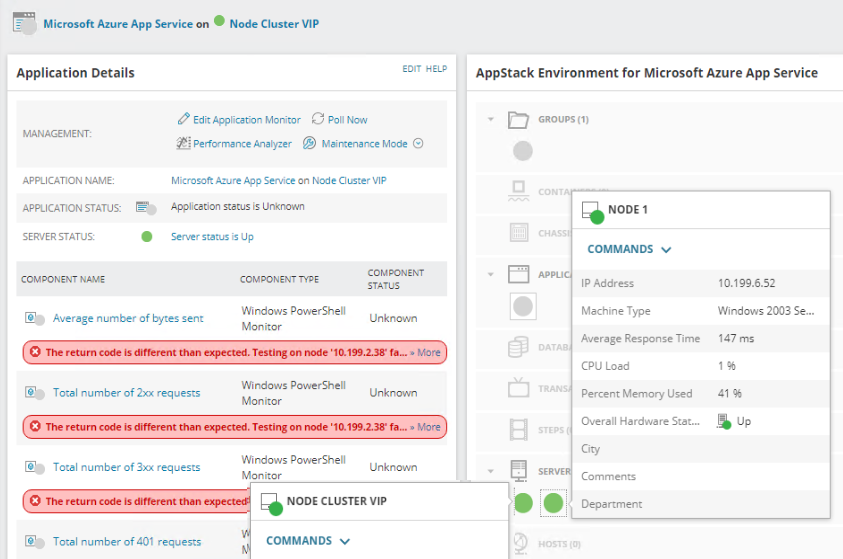Click the gray application status tile
Screen dimensions: 843x559
click(523, 306)
